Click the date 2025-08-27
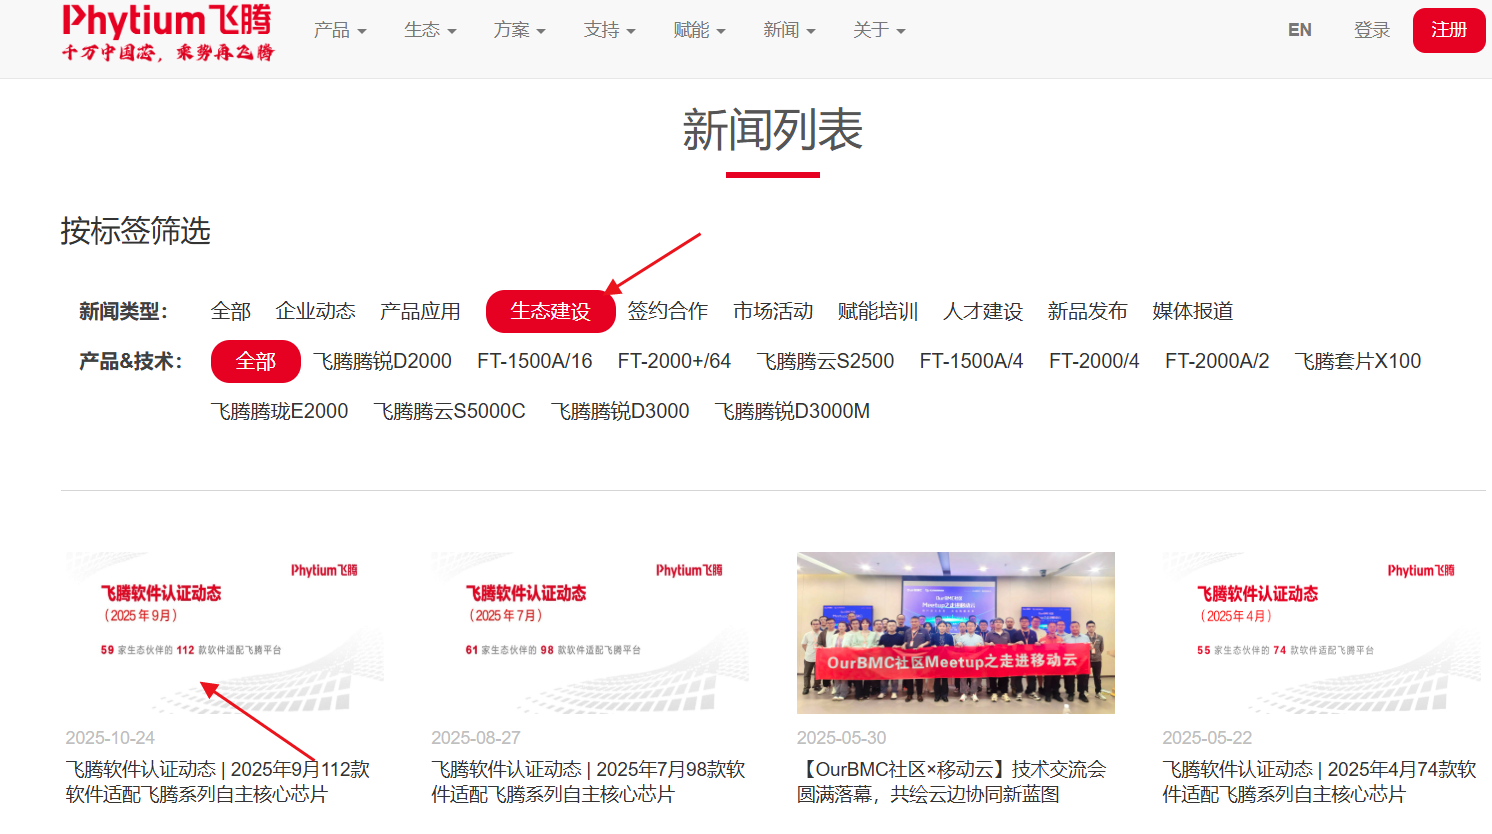The height and width of the screenshot is (834, 1492). [x=476, y=738]
